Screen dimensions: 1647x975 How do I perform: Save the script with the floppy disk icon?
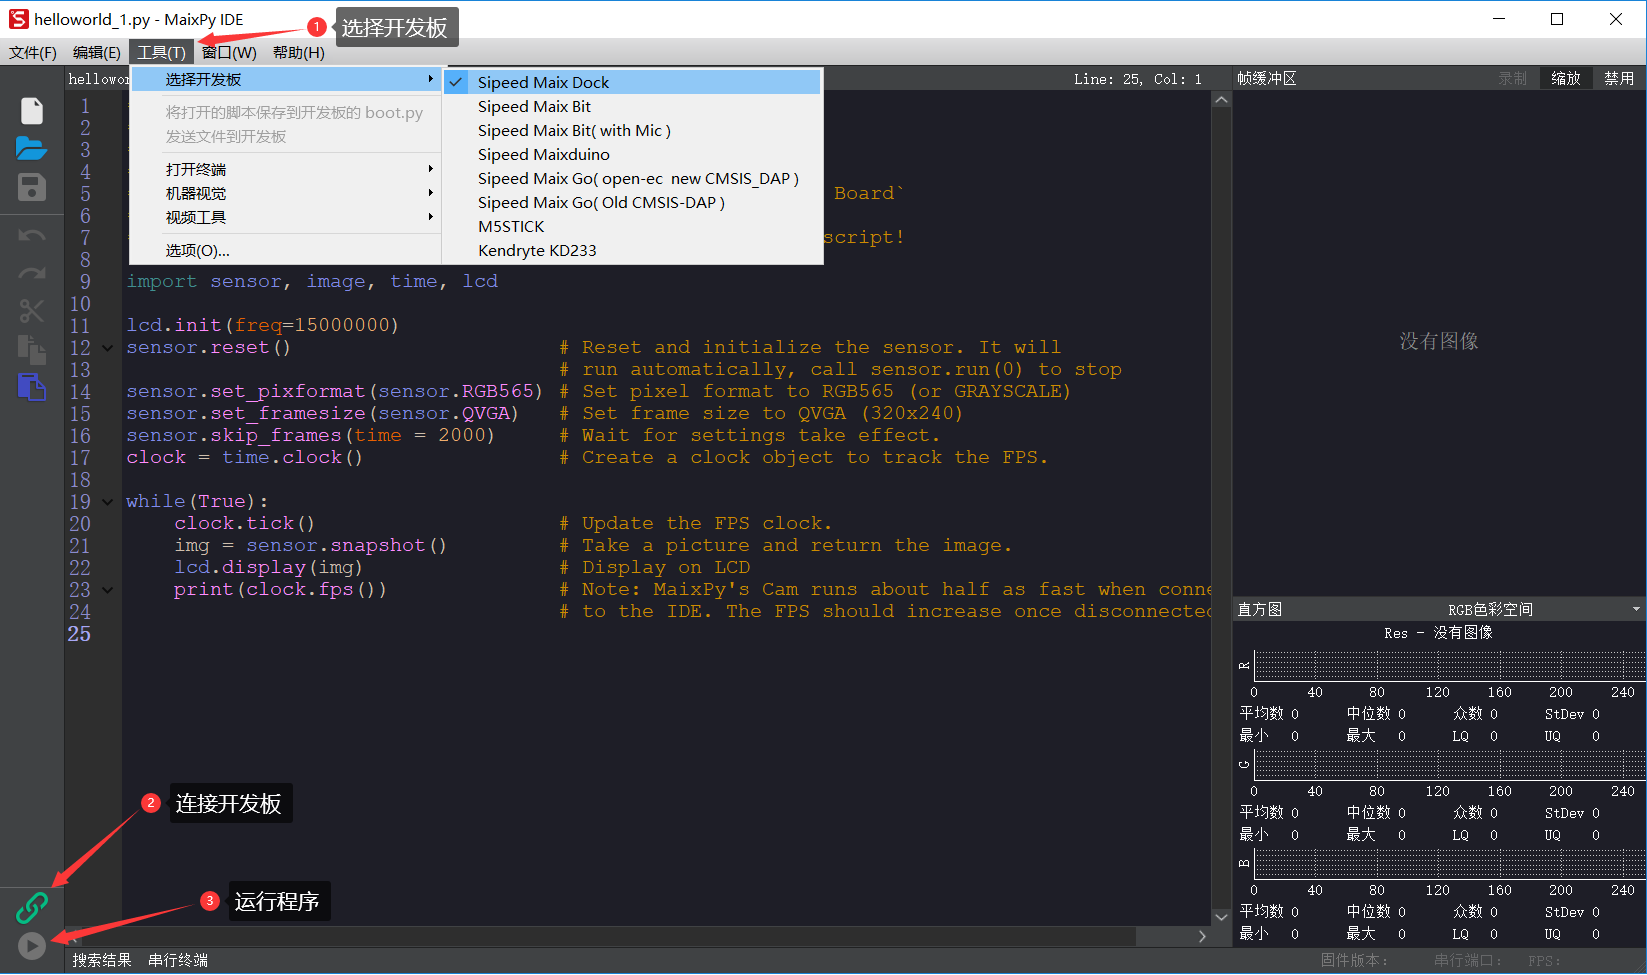tap(32, 187)
